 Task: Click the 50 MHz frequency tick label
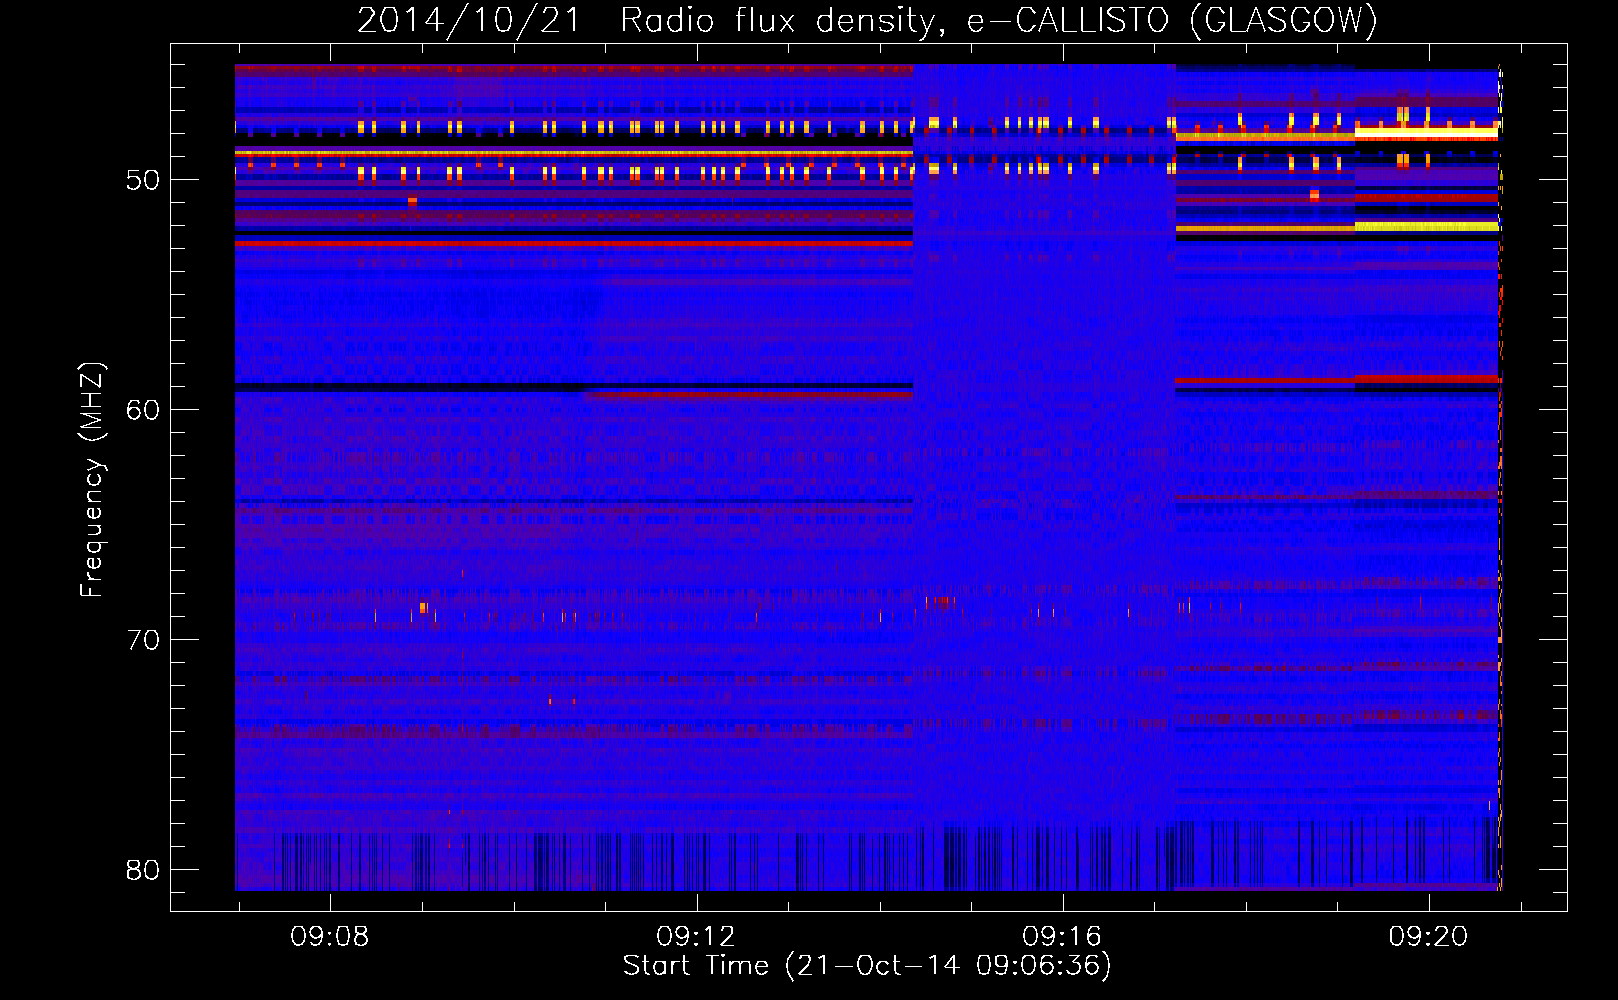tap(143, 180)
